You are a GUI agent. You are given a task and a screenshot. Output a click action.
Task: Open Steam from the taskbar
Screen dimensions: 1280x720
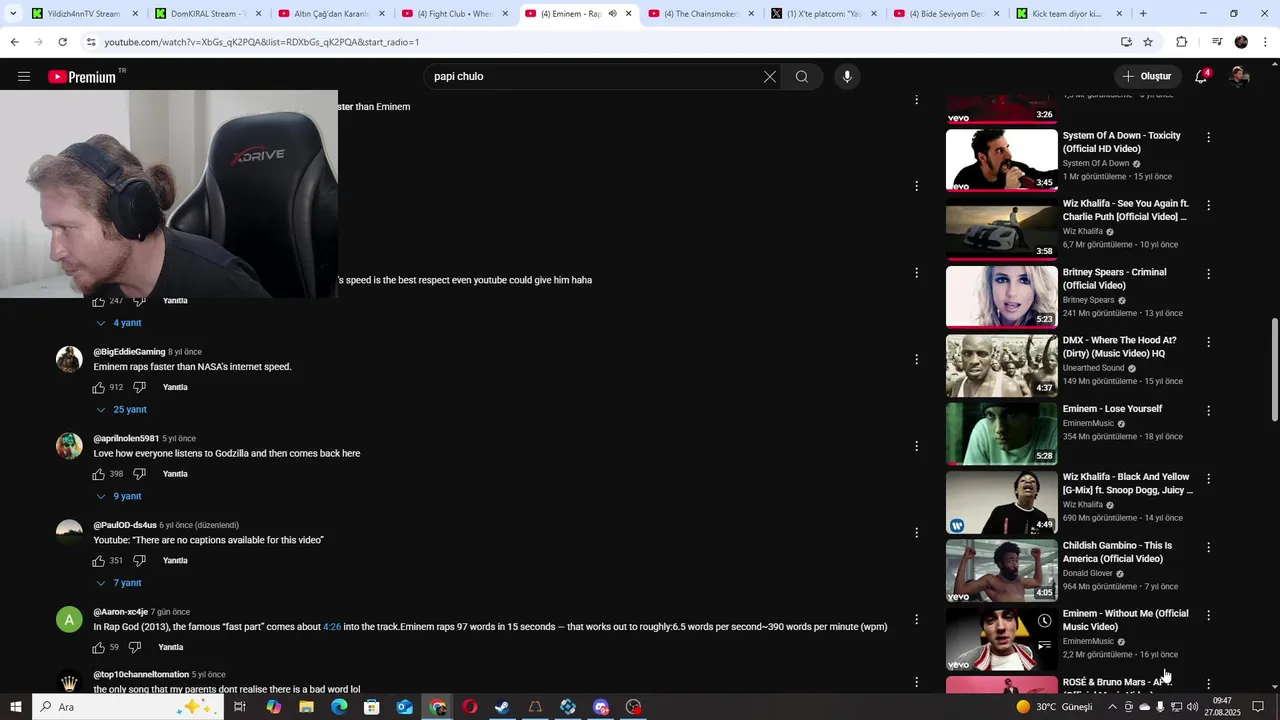(502, 707)
